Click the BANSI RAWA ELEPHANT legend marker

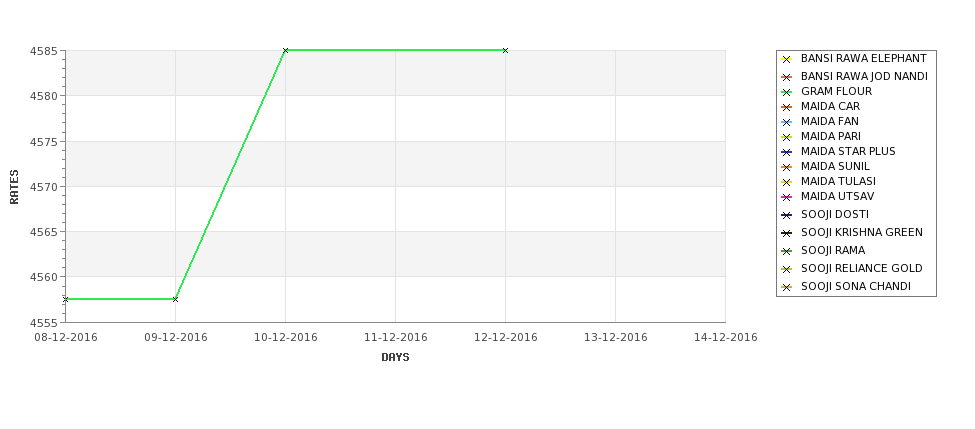[787, 59]
